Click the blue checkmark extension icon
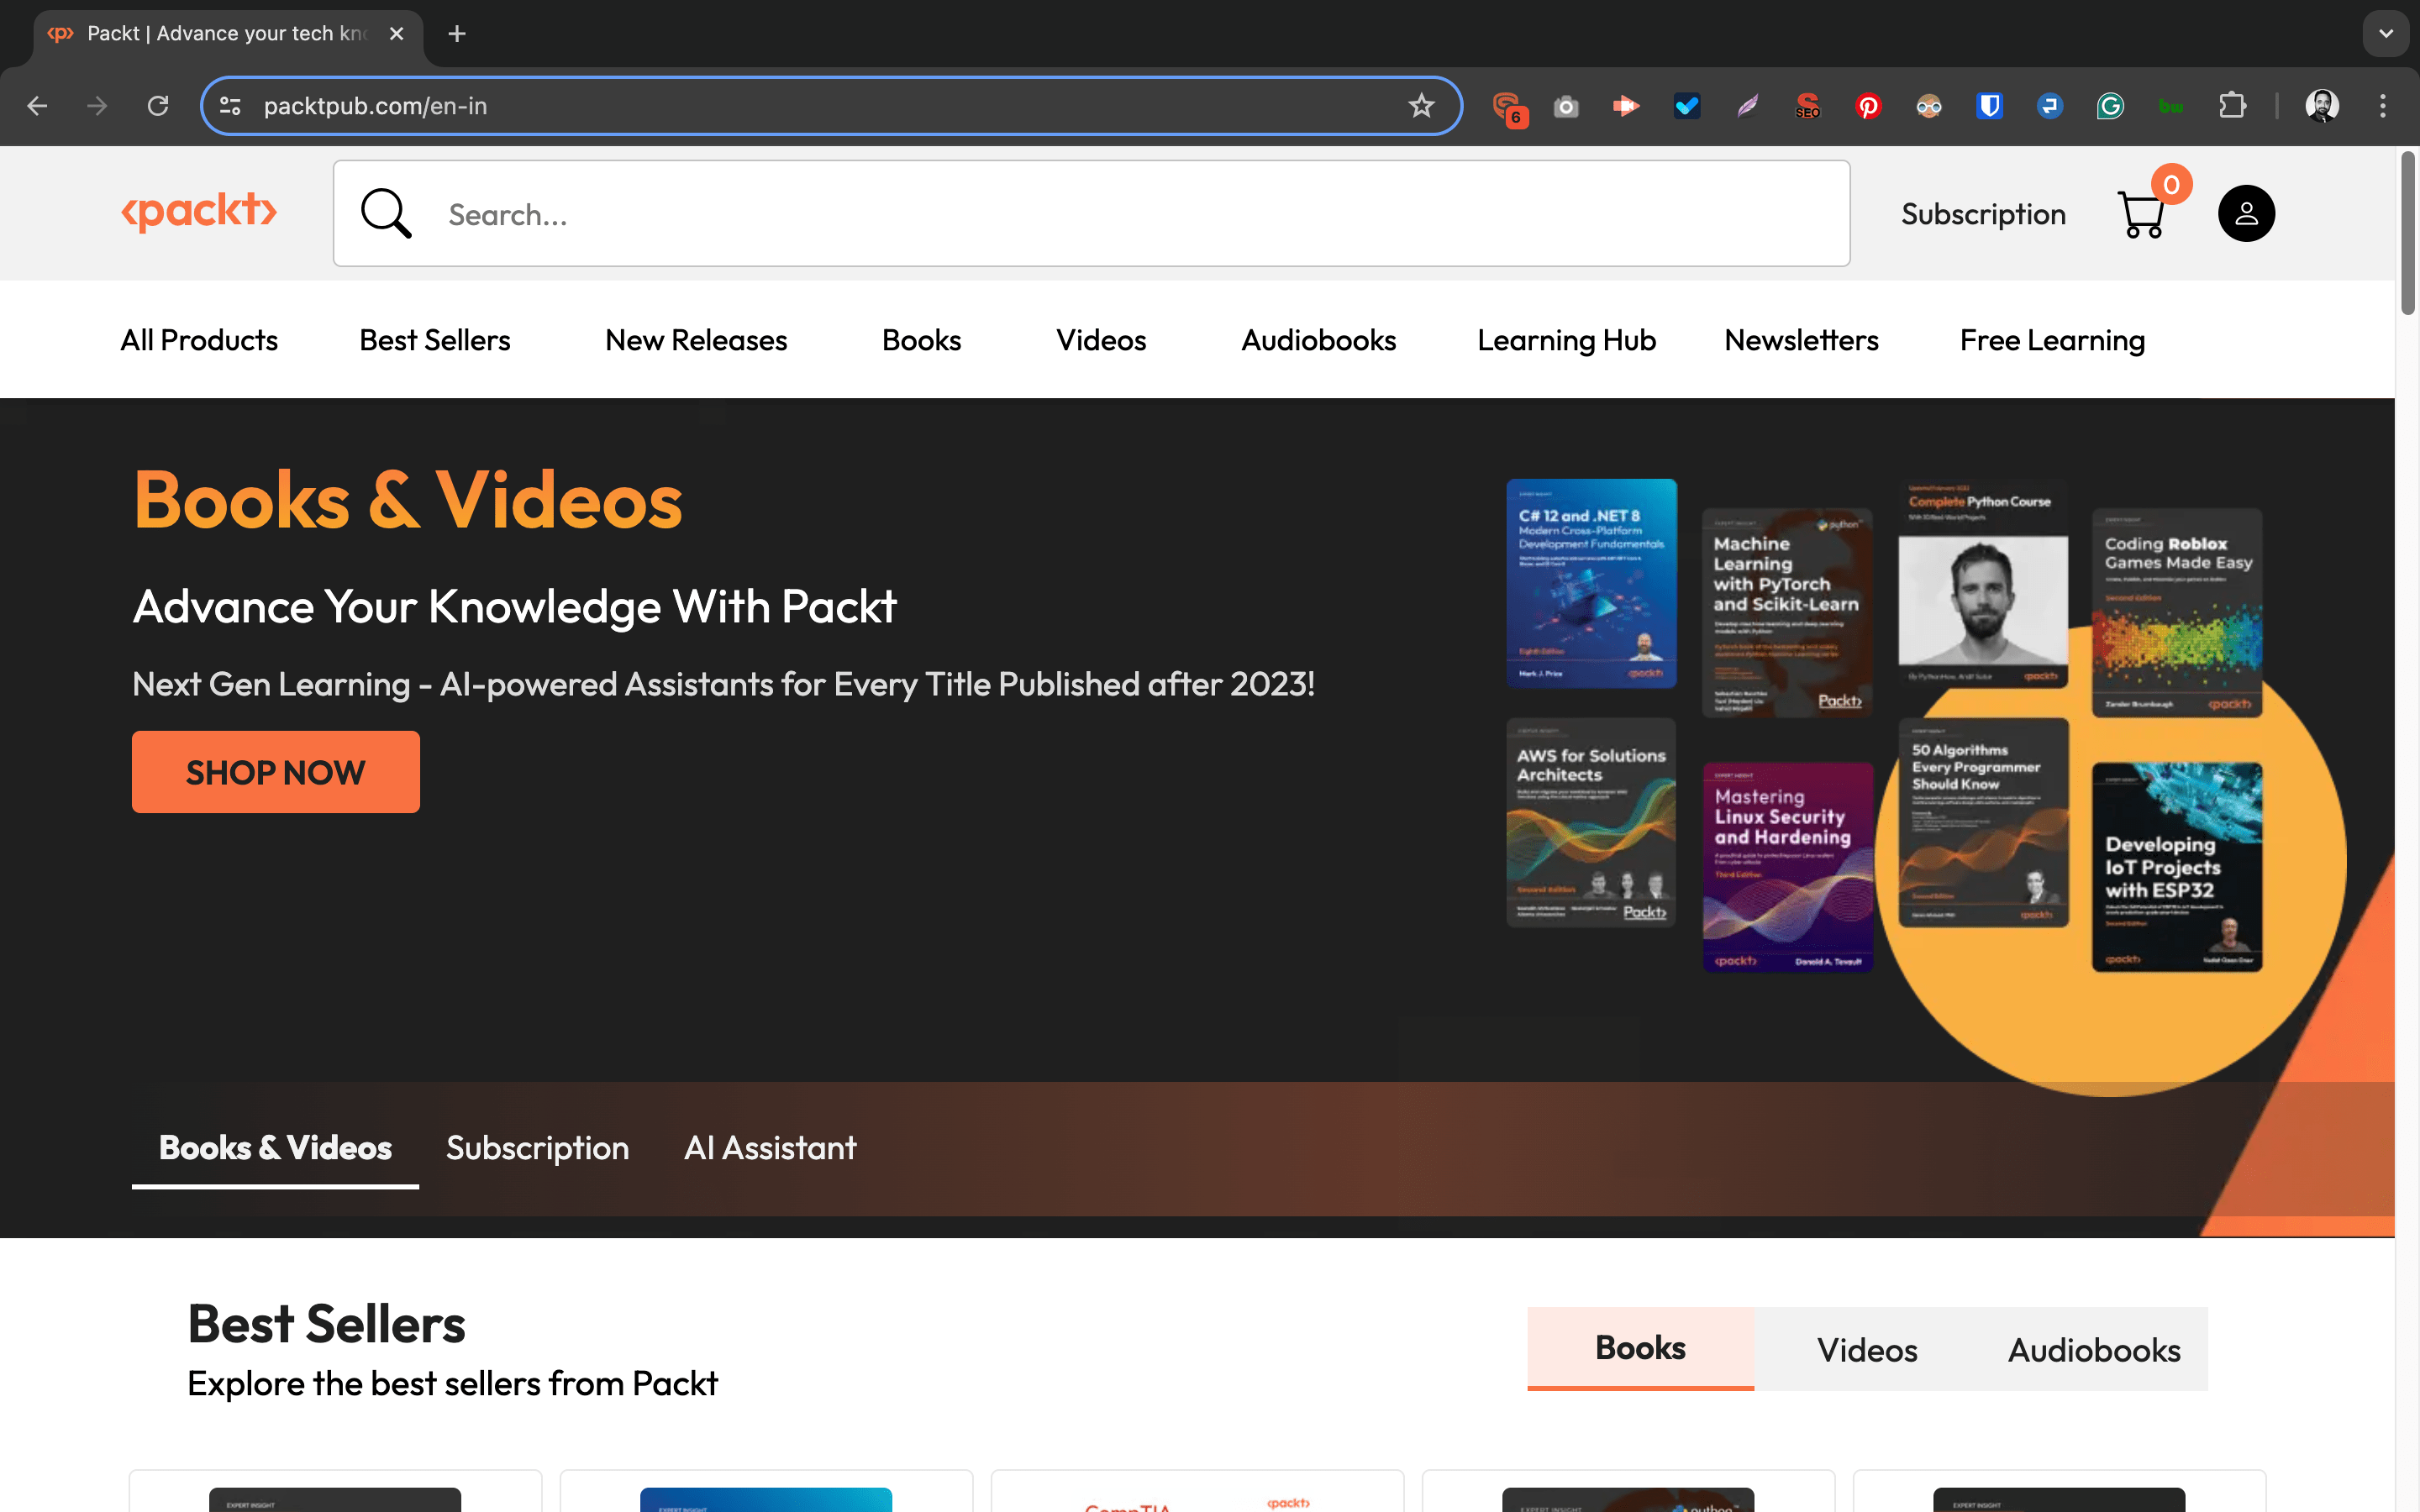Image resolution: width=2420 pixels, height=1512 pixels. (x=1687, y=106)
